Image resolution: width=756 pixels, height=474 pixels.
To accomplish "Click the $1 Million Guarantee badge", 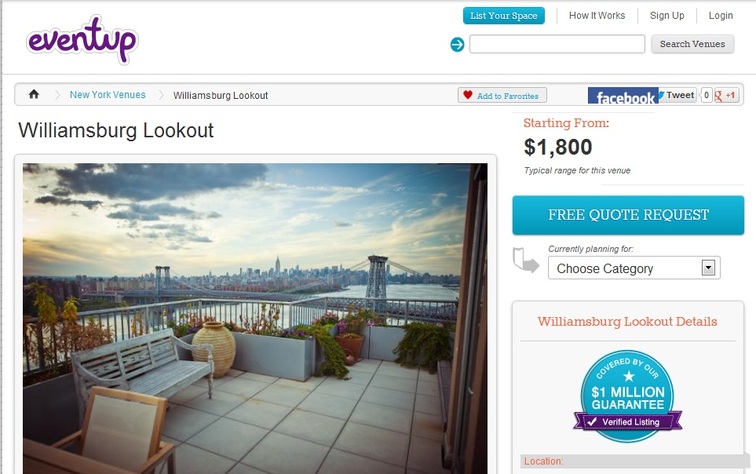I will click(628, 396).
